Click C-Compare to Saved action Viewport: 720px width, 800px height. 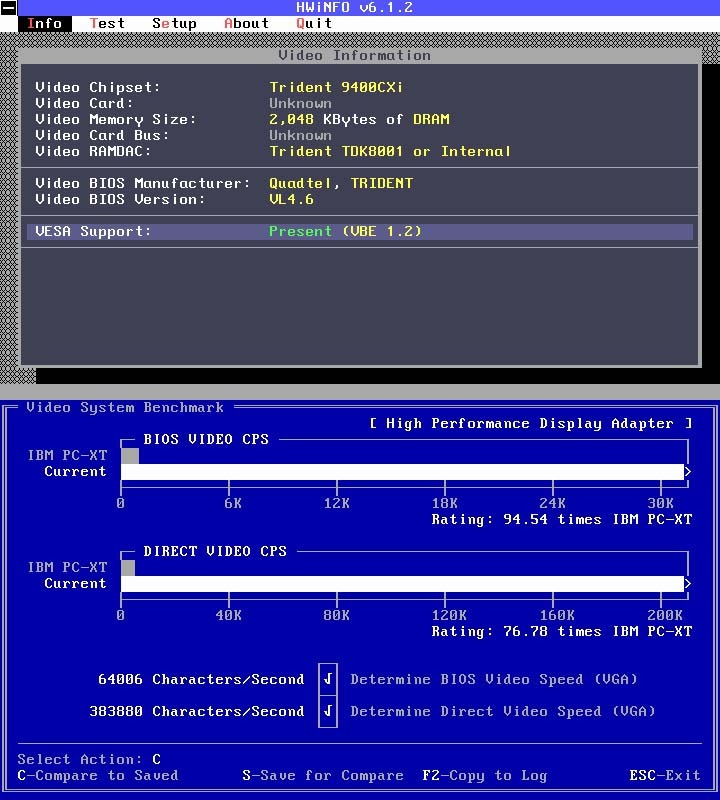98,776
